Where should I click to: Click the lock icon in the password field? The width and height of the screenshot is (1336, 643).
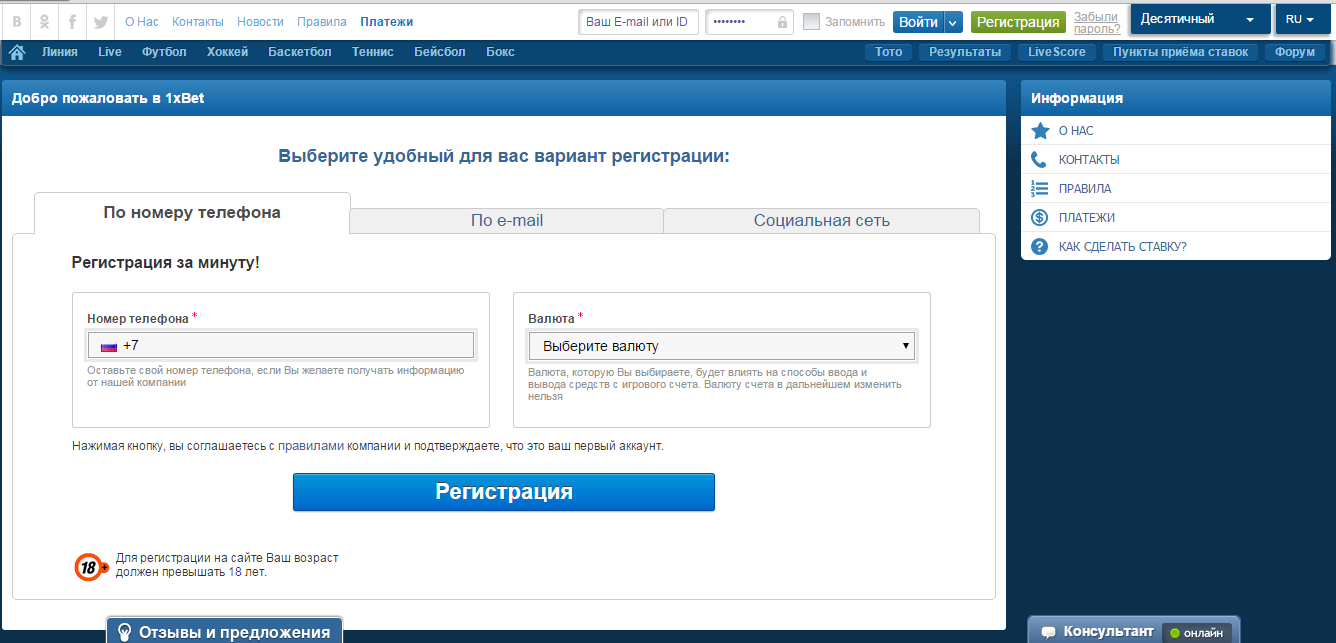[782, 22]
